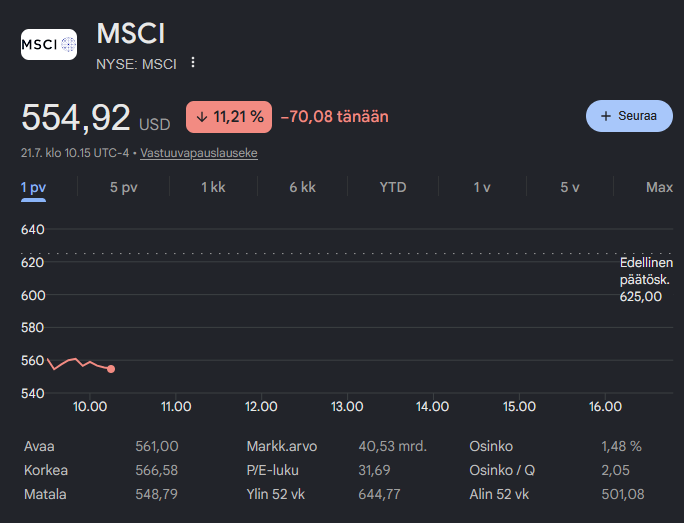Screen dimensions: 684x523
Task: Switch to the 1 kk range tab
Action: pyautogui.click(x=213, y=188)
